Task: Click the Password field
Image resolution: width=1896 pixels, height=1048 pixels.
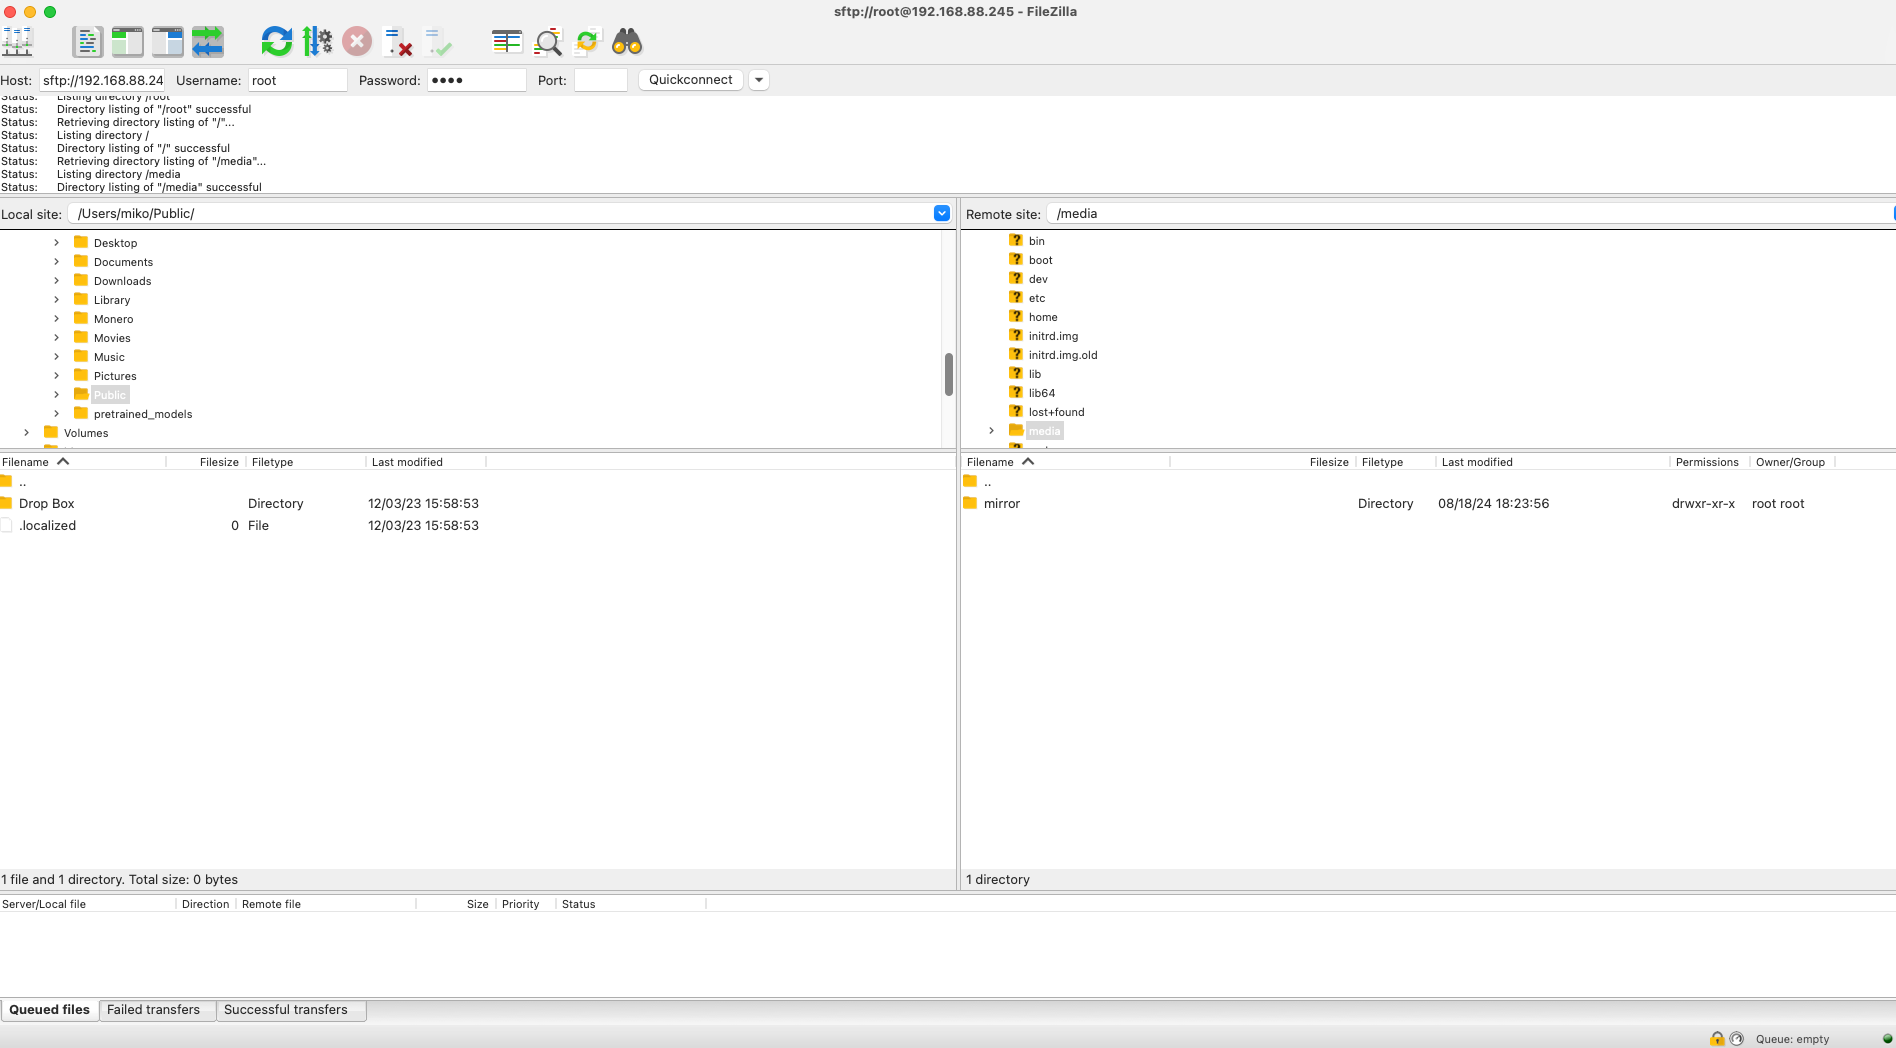Action: tap(476, 80)
